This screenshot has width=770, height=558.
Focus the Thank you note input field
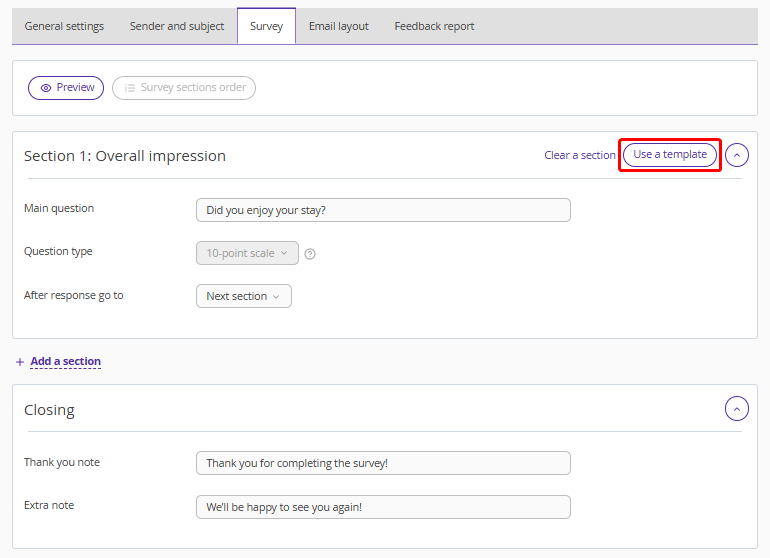tap(383, 463)
